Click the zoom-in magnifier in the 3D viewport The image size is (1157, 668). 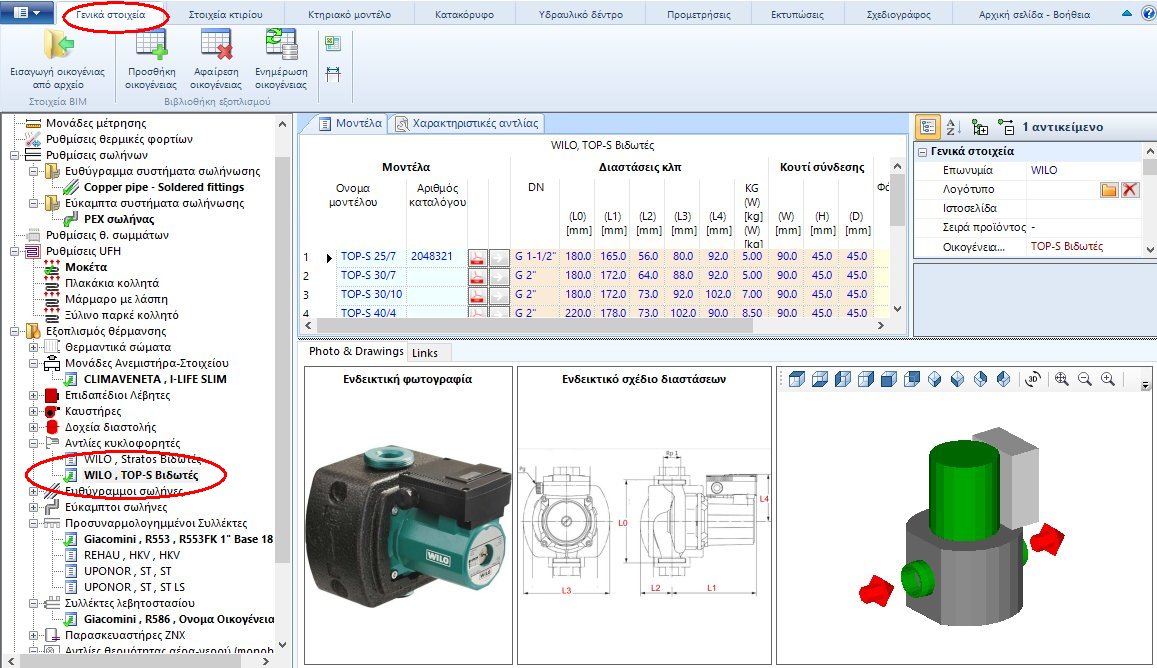1108,378
